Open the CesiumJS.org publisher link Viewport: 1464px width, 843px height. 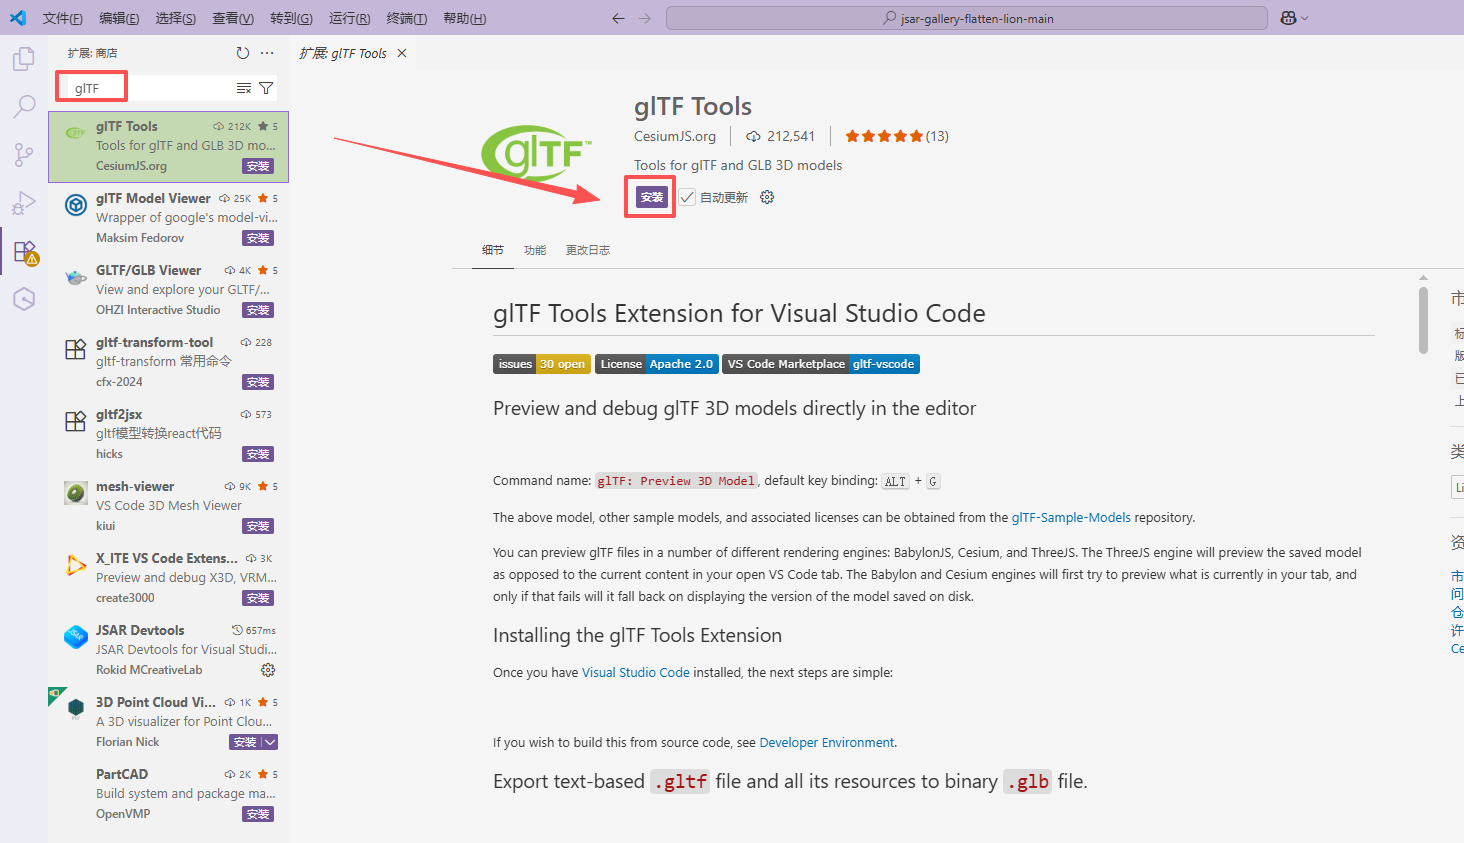point(675,136)
